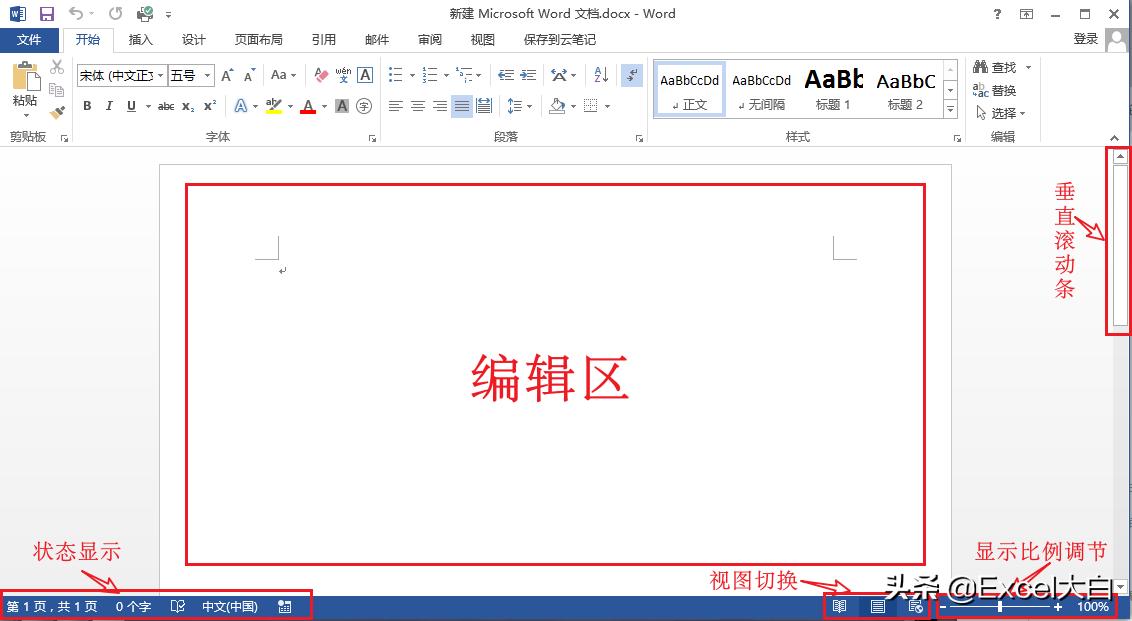Image resolution: width=1132 pixels, height=621 pixels.
Task: Toggle italic formatting
Action: point(109,106)
